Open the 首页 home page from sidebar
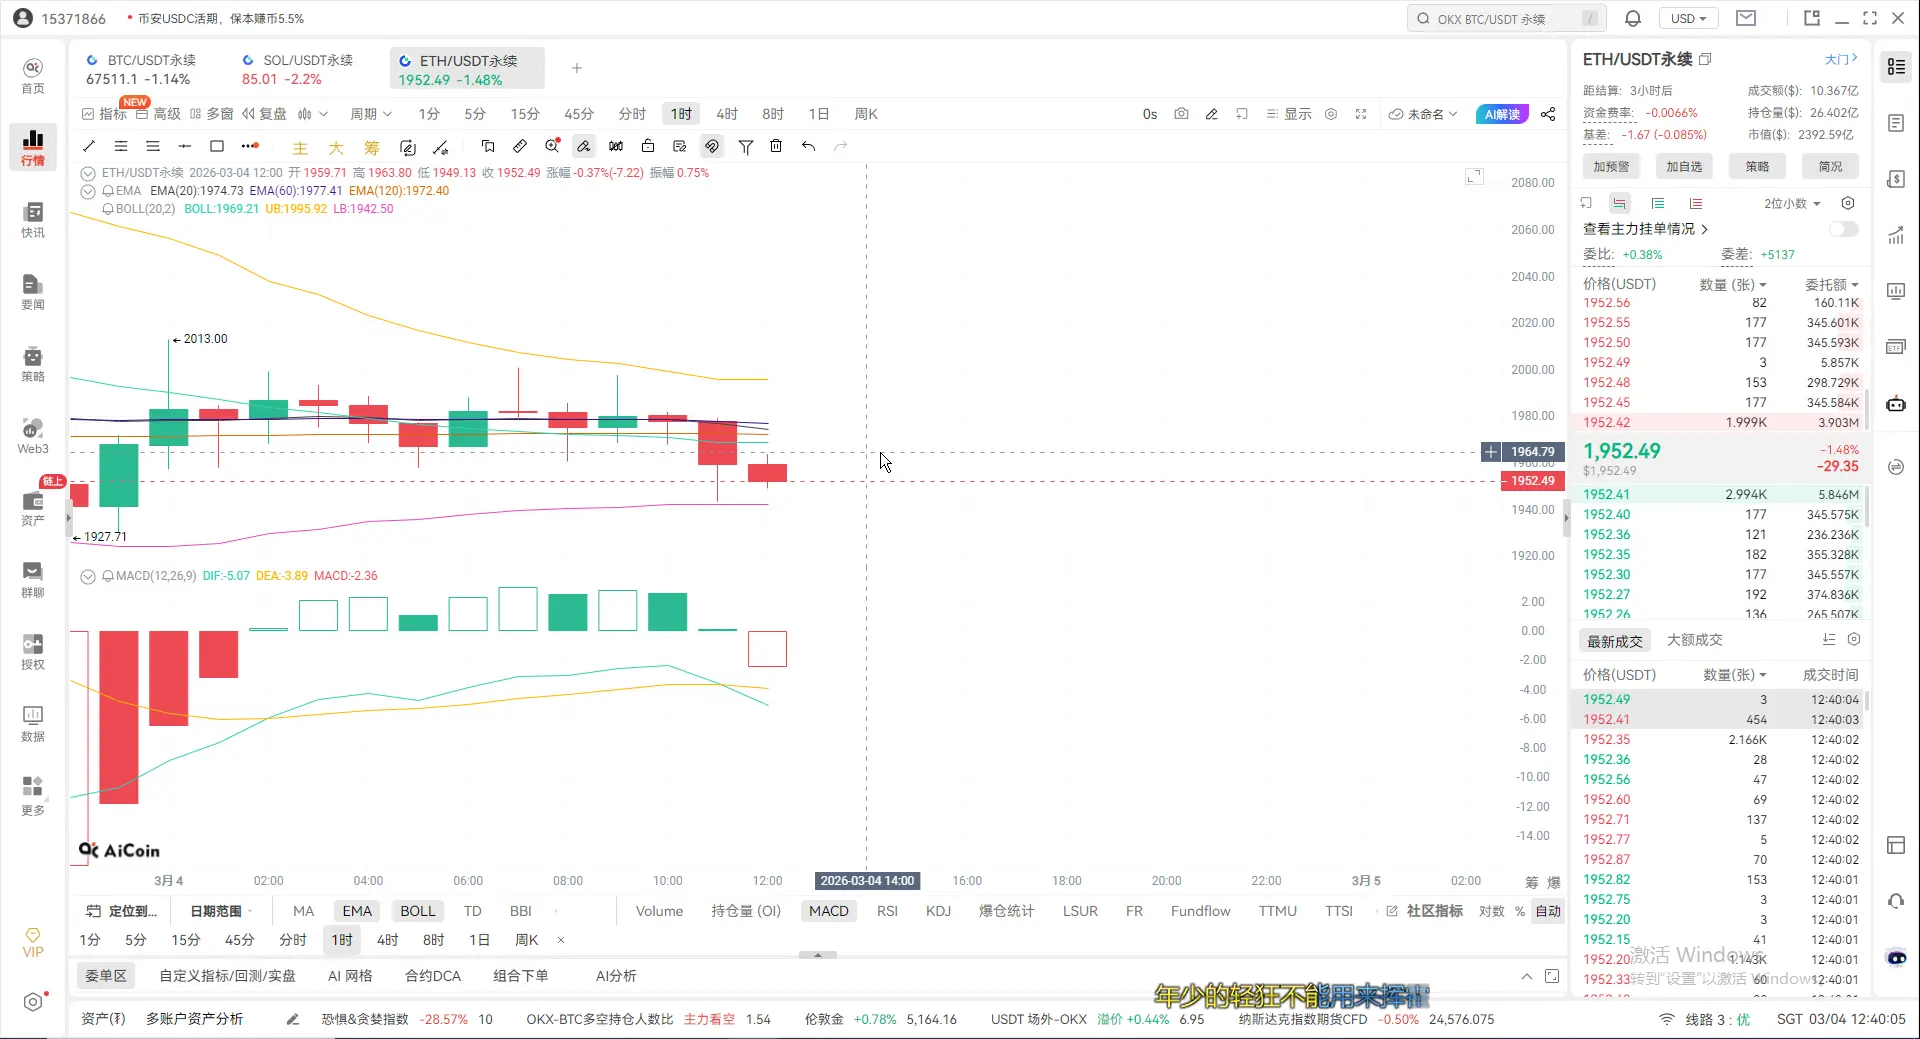Image resolution: width=1920 pixels, height=1039 pixels. (x=33, y=76)
